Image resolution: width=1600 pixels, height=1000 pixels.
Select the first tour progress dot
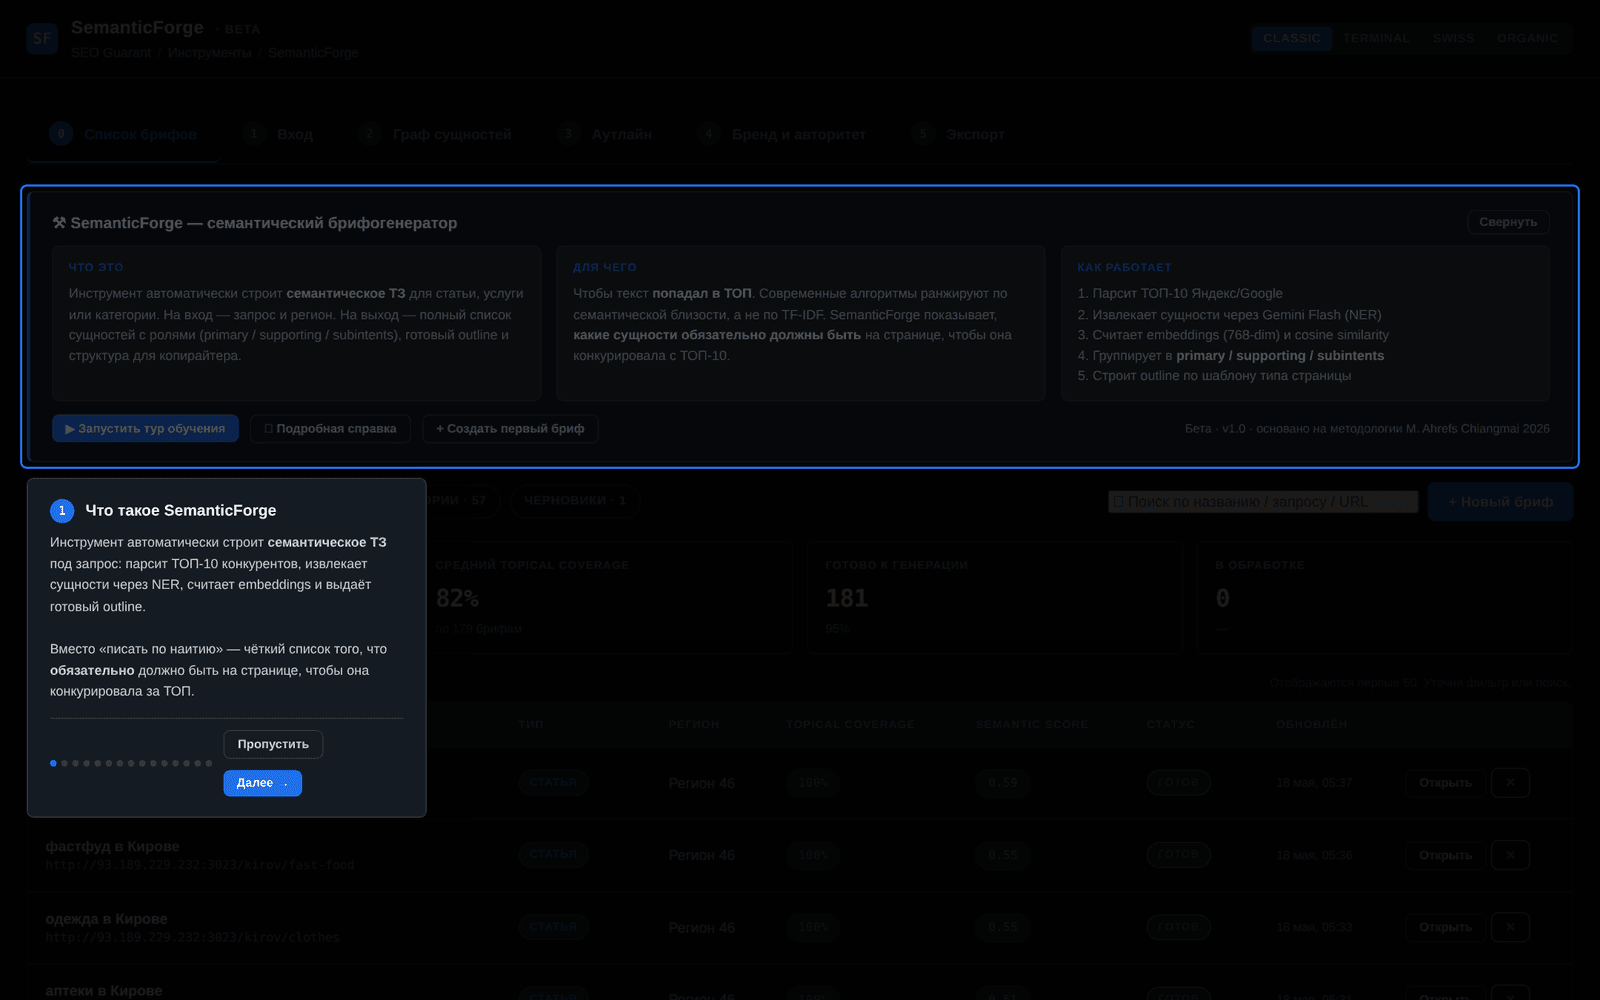point(53,763)
